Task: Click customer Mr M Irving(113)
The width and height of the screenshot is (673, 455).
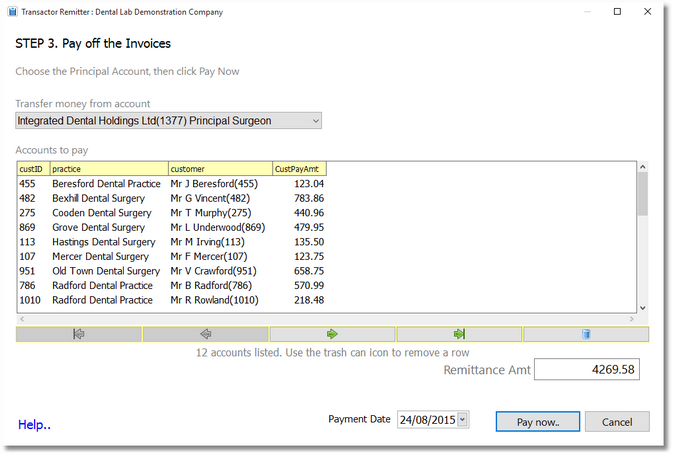Action: [207, 242]
